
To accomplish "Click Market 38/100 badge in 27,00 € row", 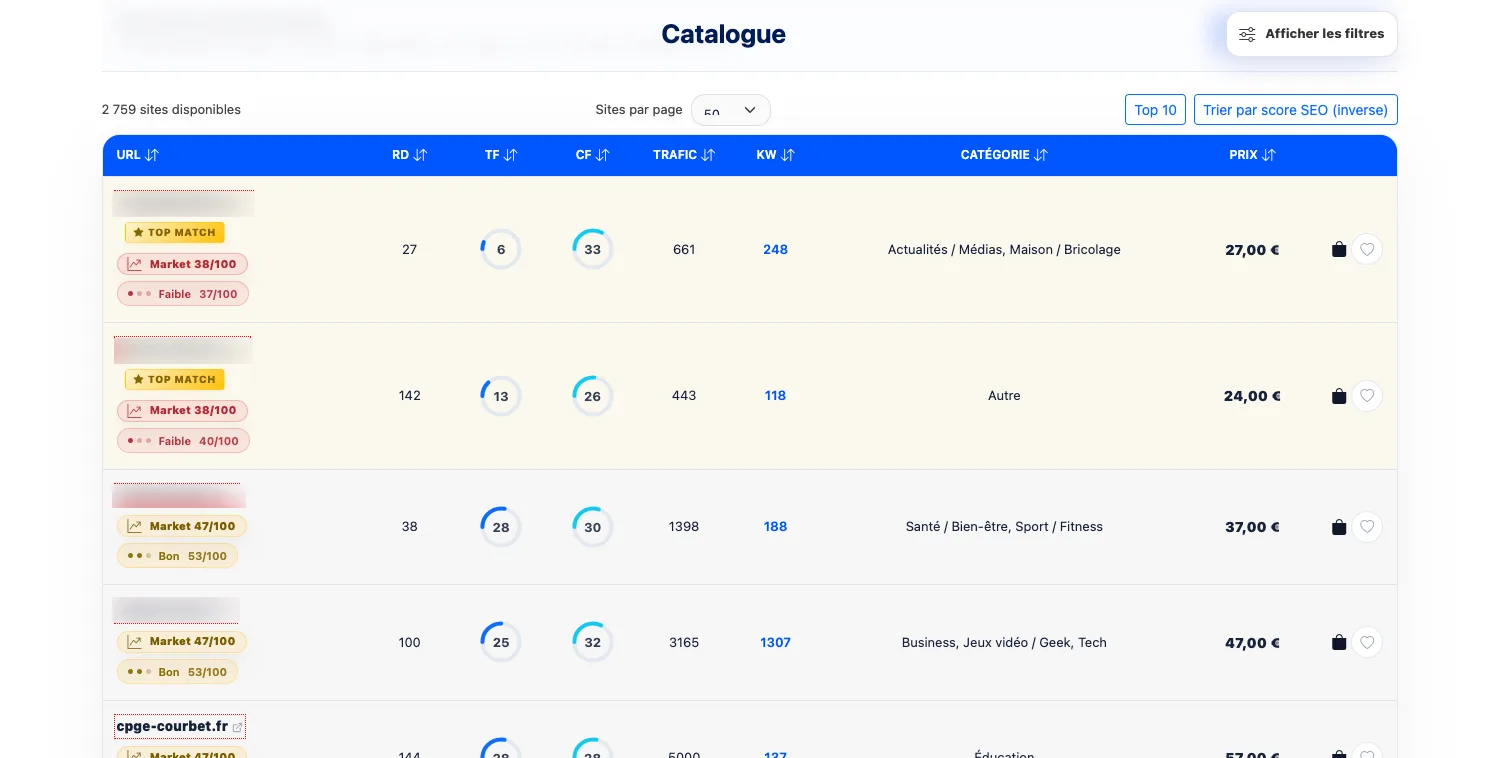I will point(182,264).
